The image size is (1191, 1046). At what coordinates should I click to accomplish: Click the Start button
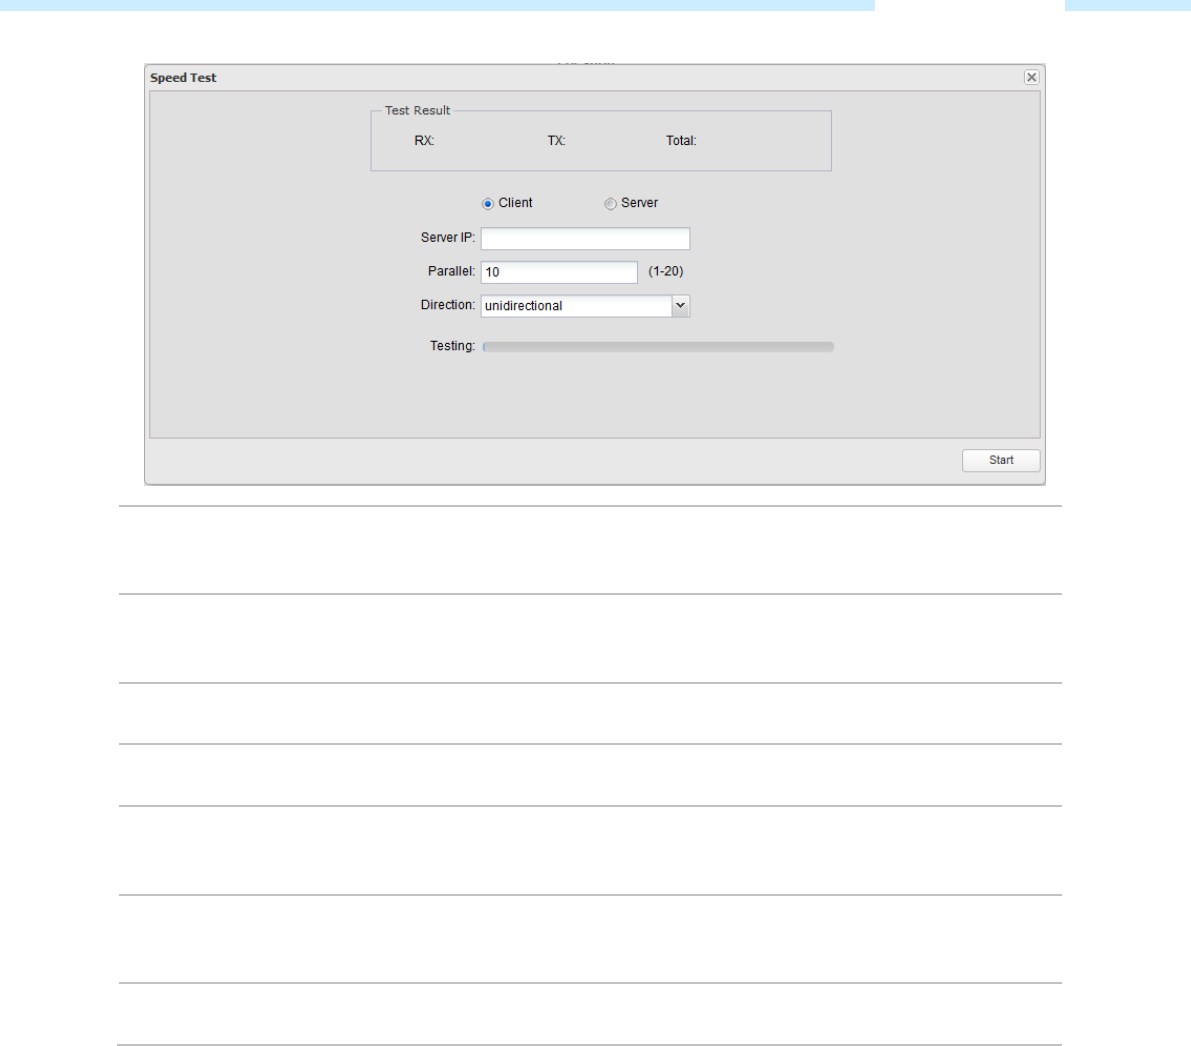(x=1000, y=460)
